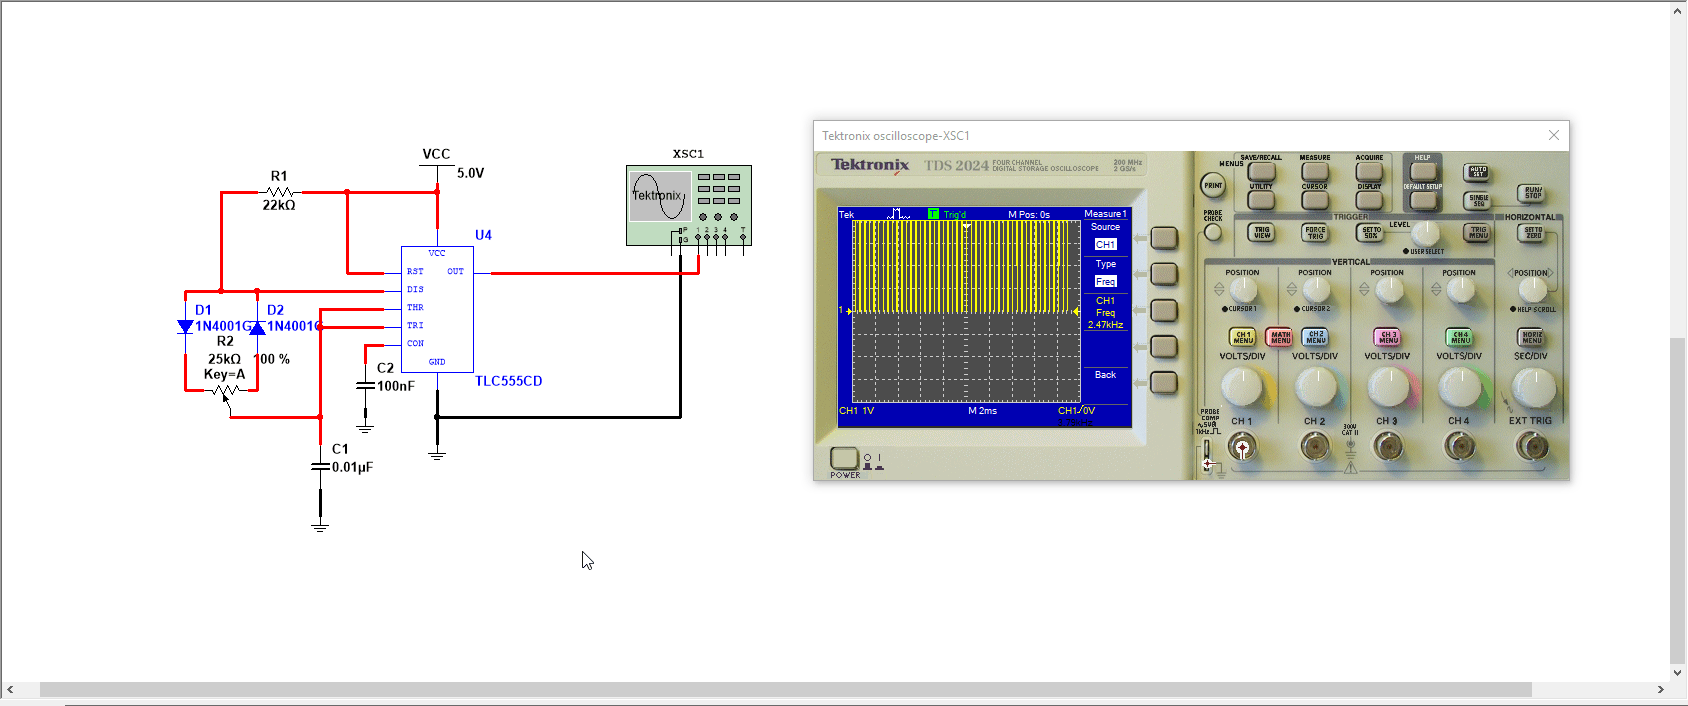
Task: Click the CH 4 VOLTS/DIV knob
Action: tap(1460, 388)
